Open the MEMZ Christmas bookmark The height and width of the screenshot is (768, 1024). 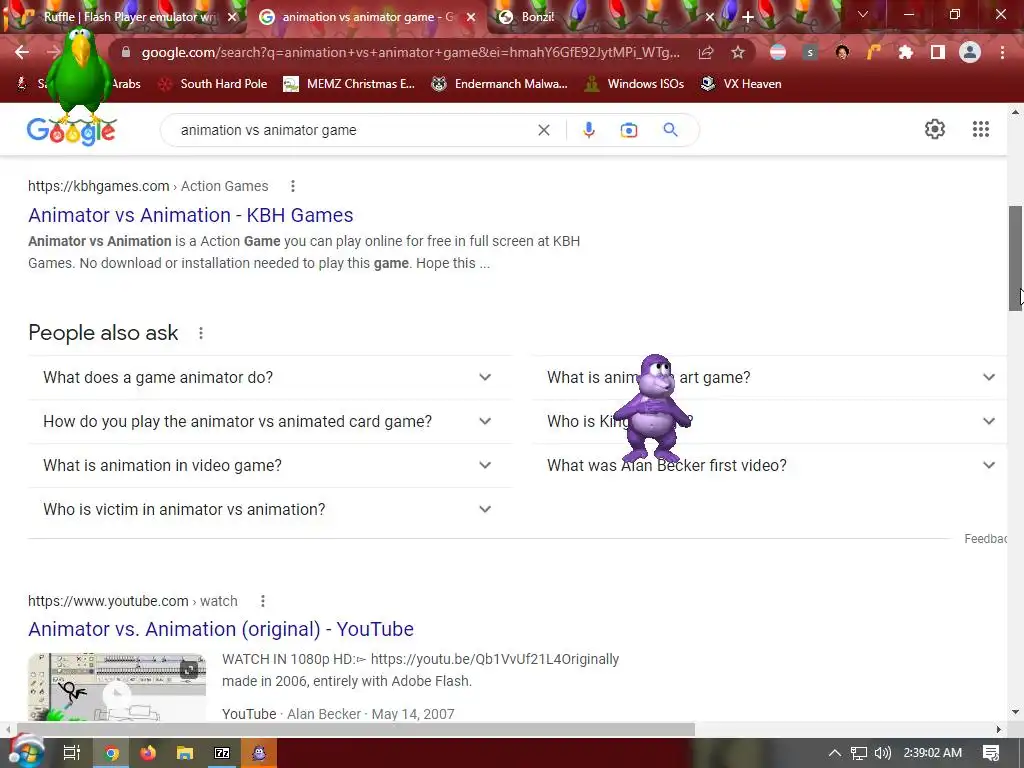[349, 84]
